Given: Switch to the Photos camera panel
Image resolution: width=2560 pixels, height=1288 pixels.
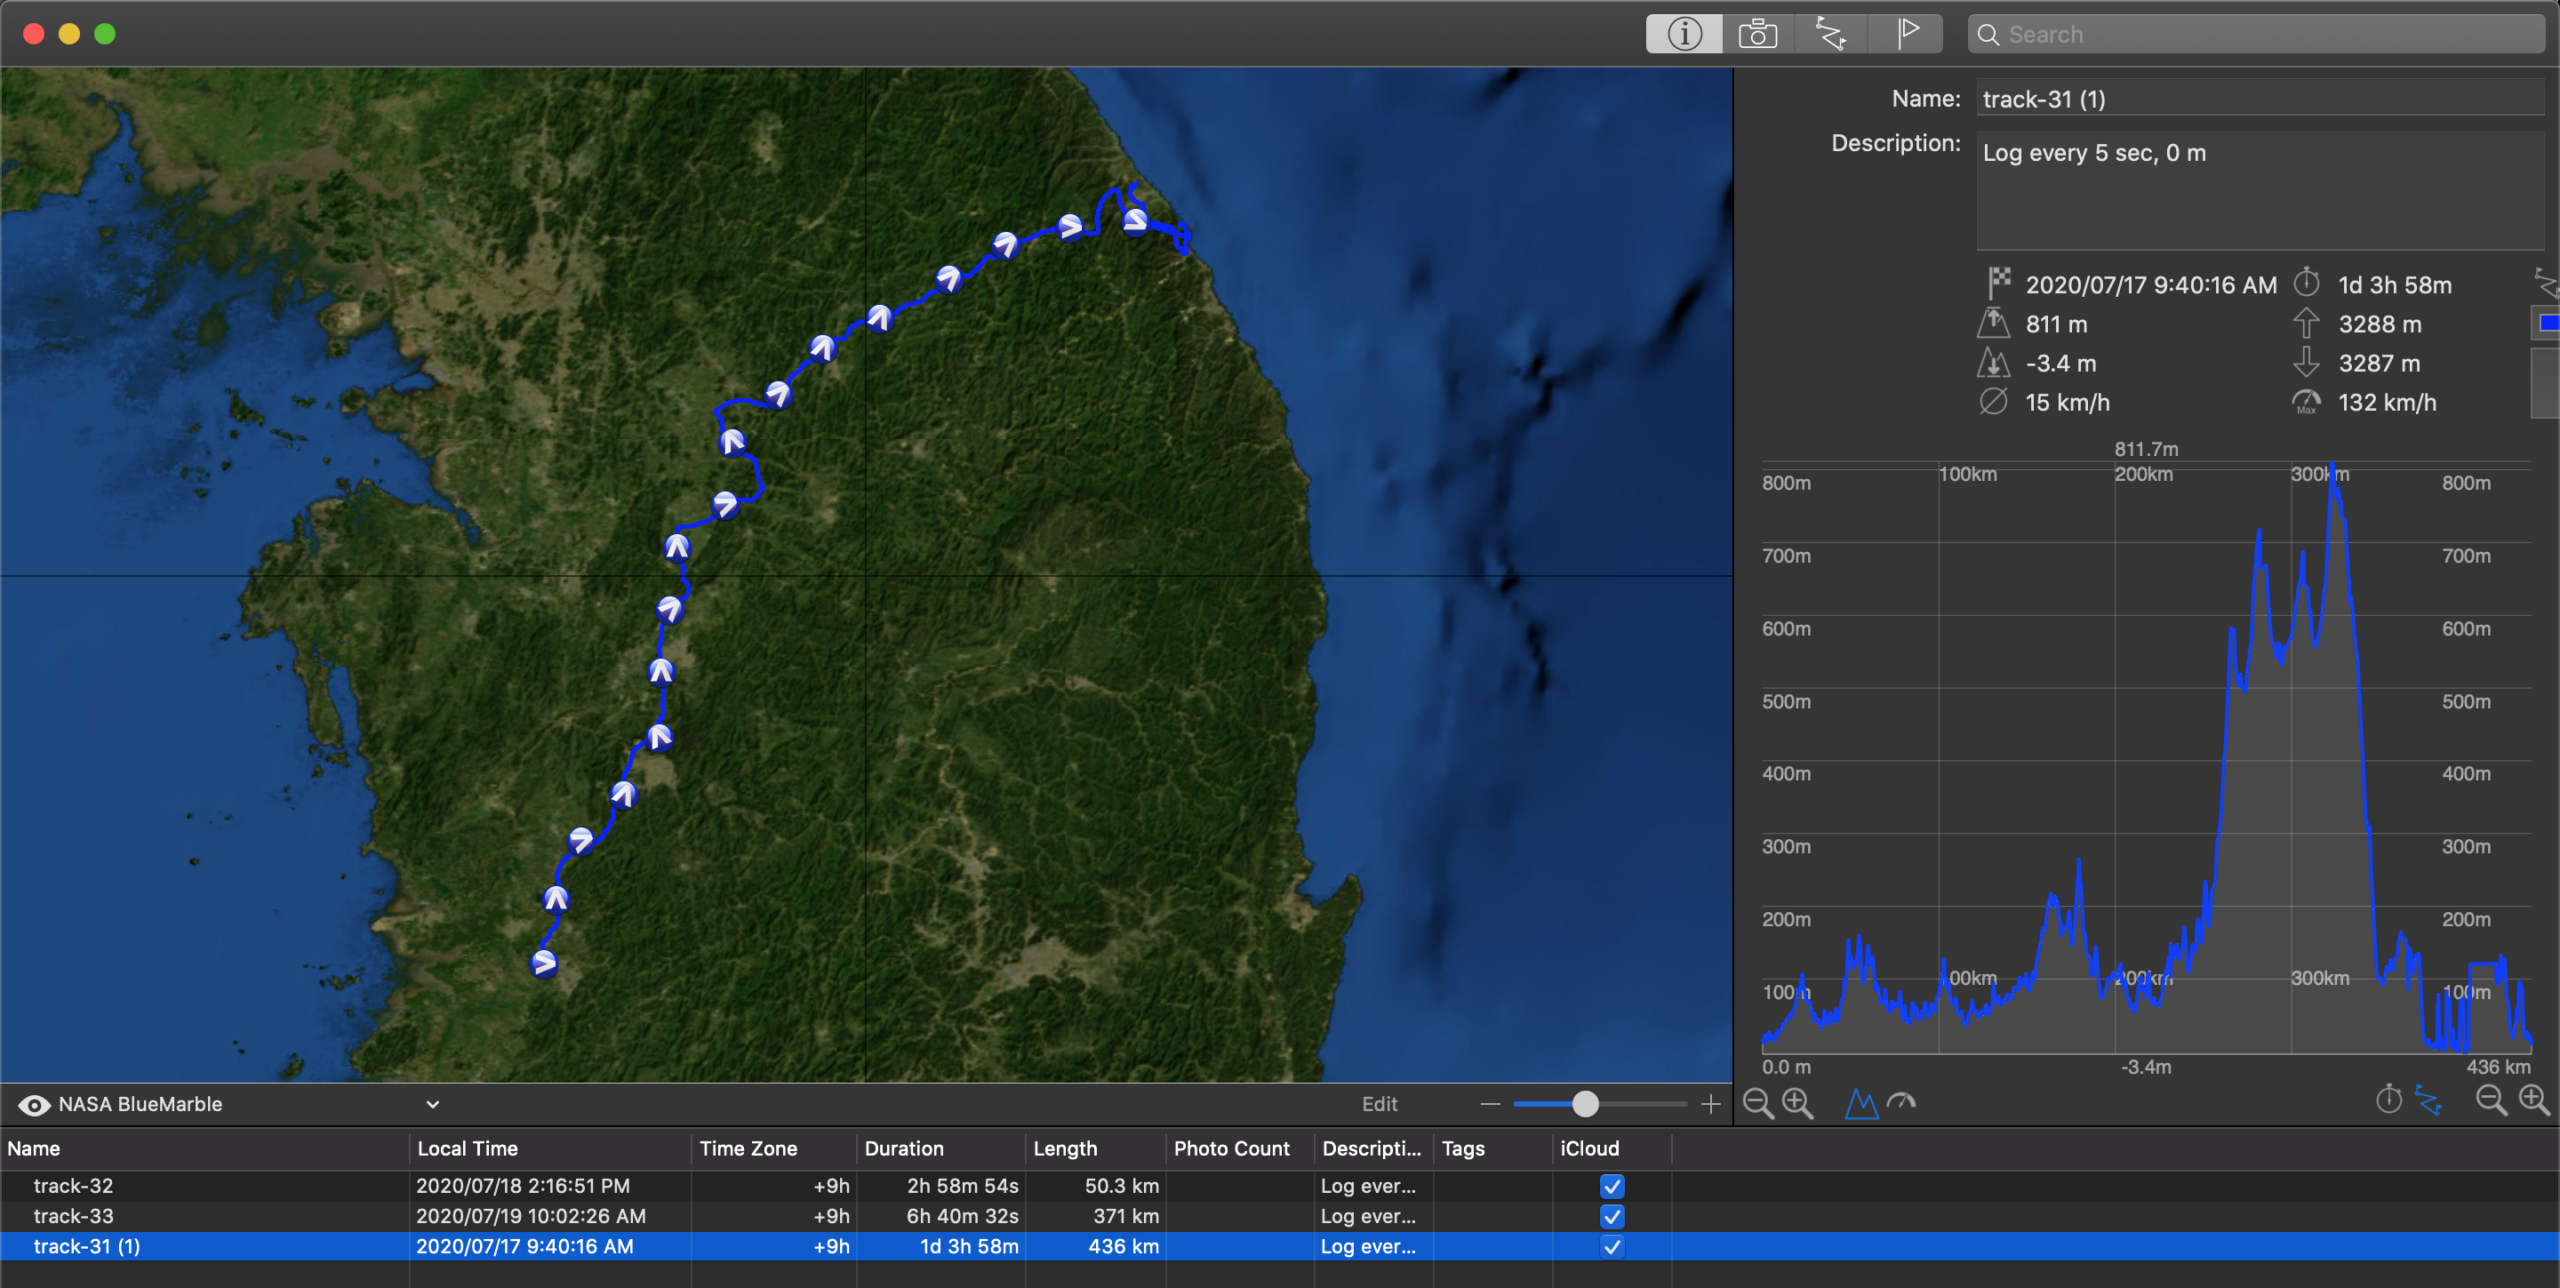Looking at the screenshot, I should [x=1758, y=34].
